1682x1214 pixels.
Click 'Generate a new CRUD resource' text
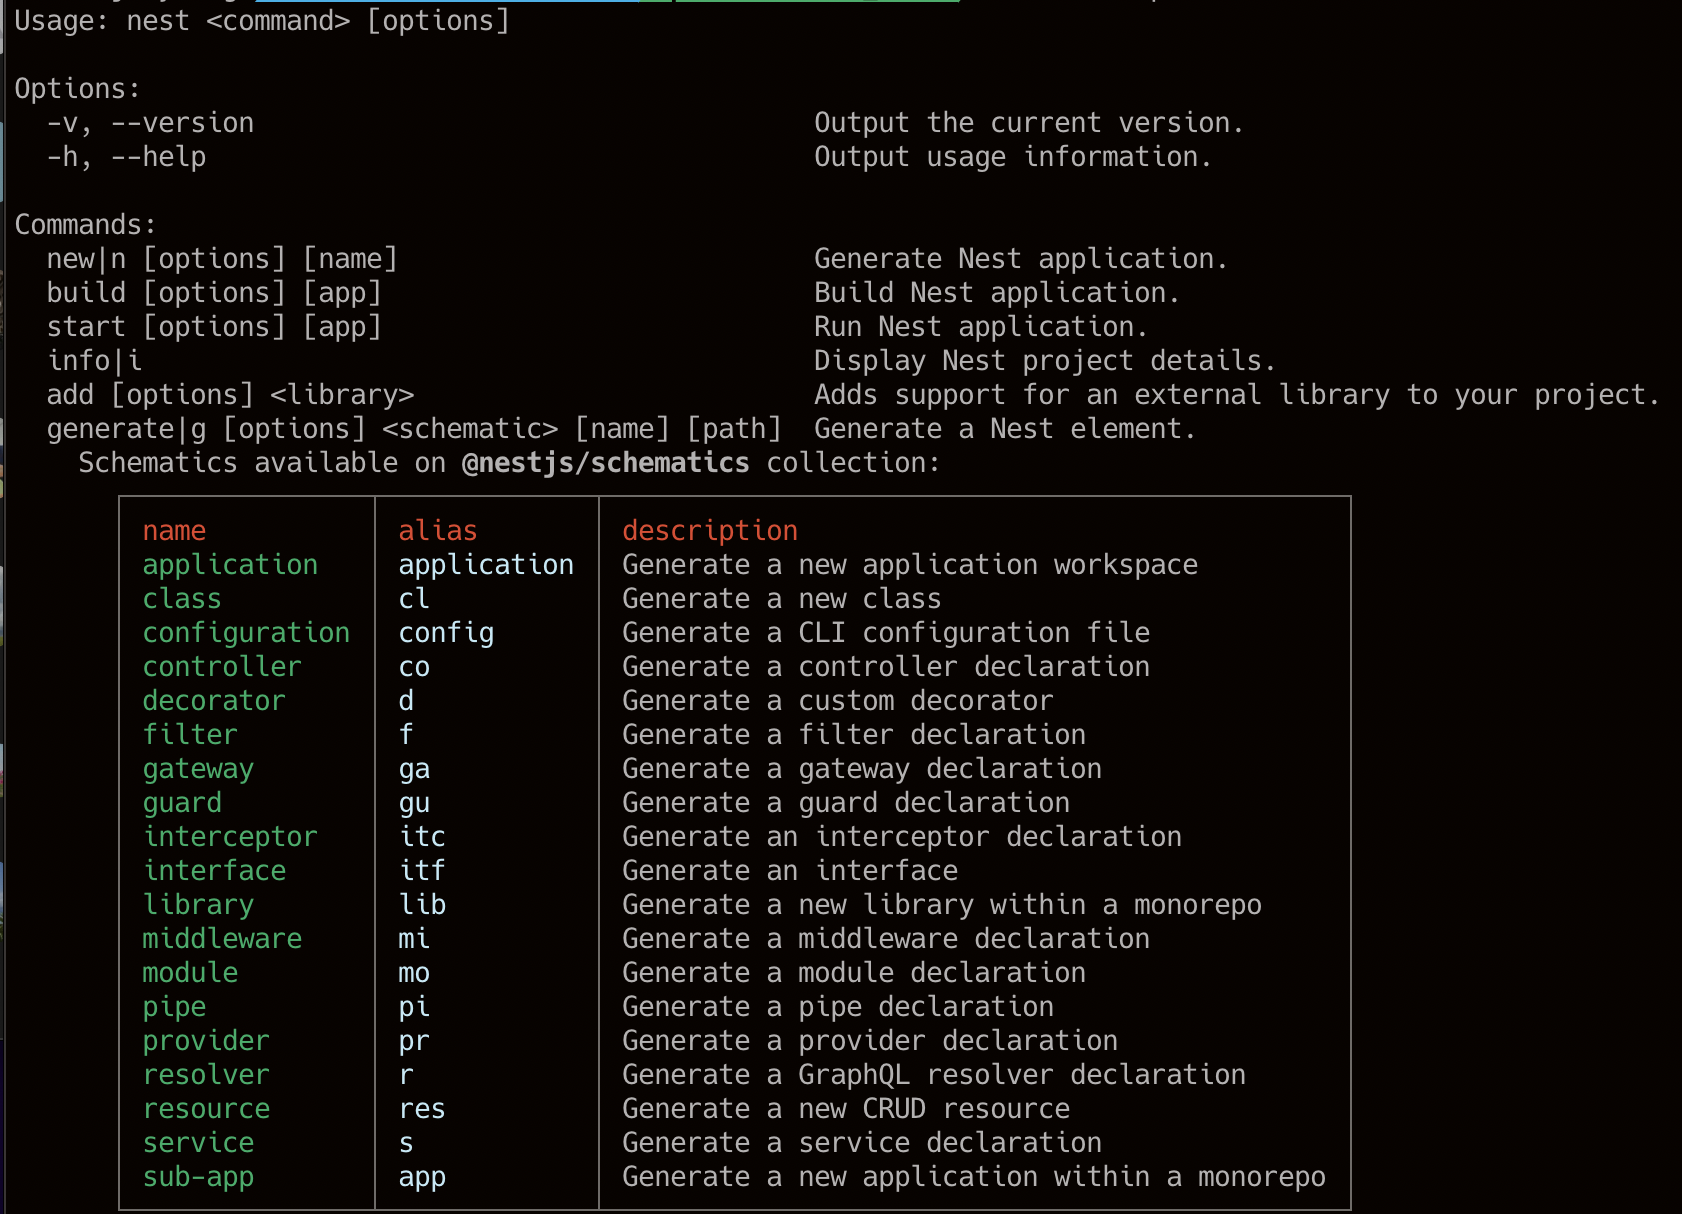[x=846, y=1109]
